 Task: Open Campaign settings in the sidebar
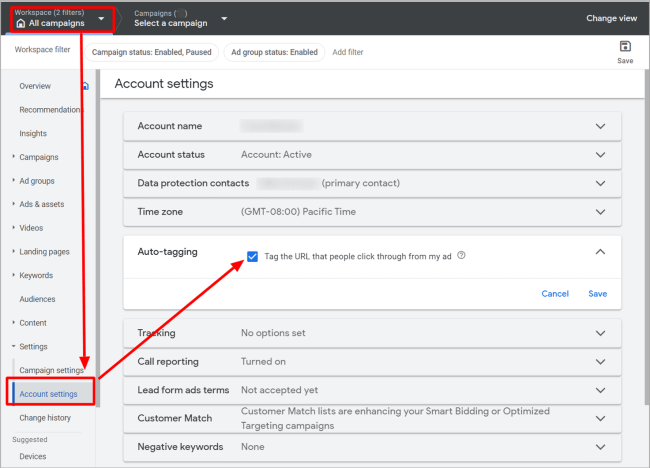(x=51, y=370)
